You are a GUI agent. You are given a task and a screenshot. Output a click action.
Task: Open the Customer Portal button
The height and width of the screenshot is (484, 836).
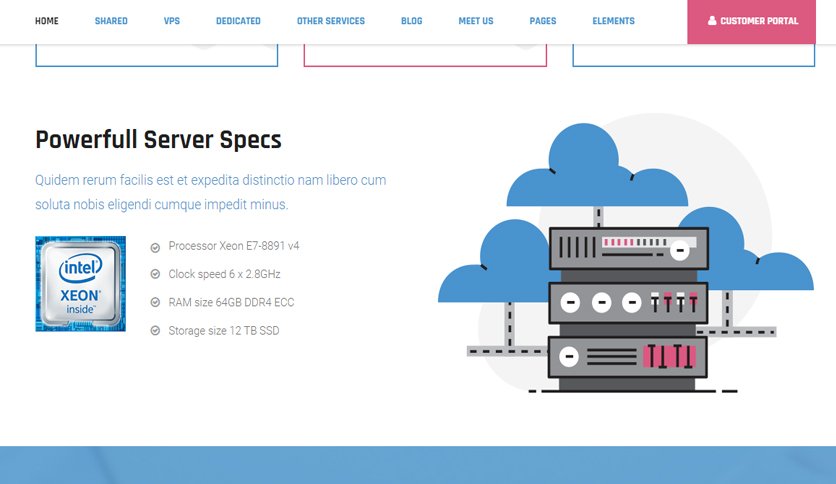click(751, 22)
